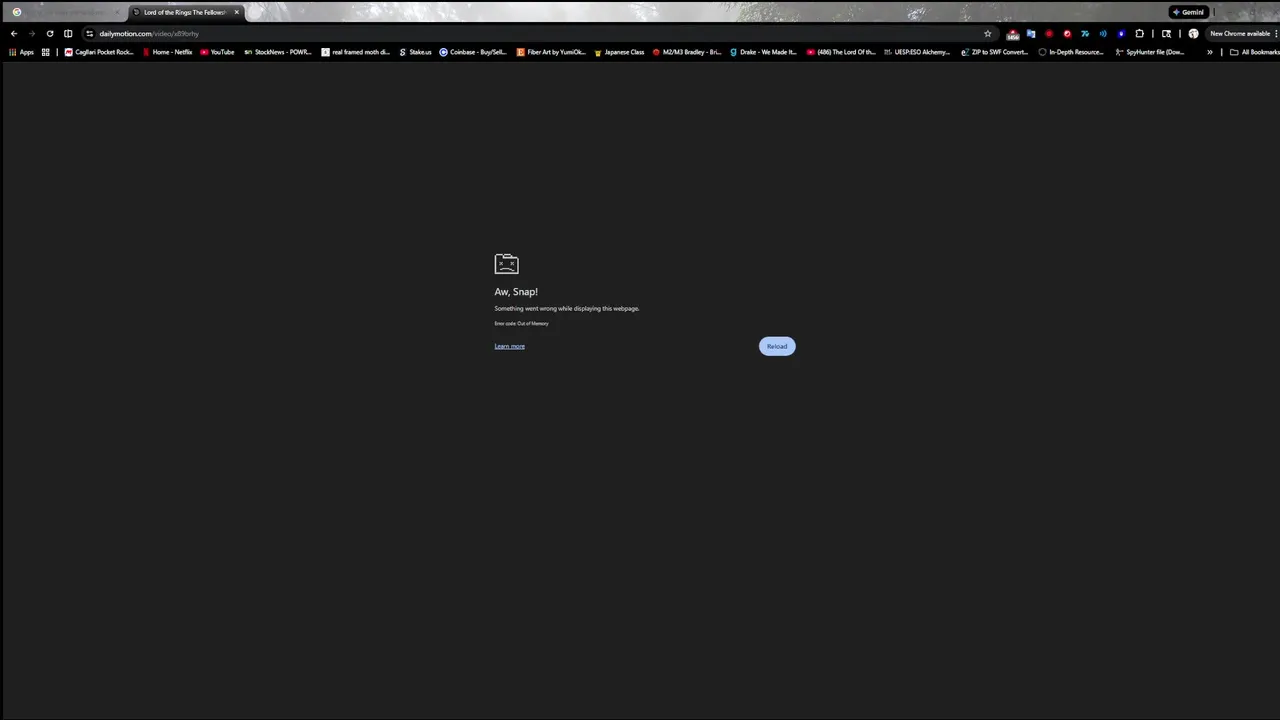Viewport: 1280px width, 720px height.
Task: Click the red circular checkmark extension icon
Action: pyautogui.click(x=1067, y=33)
